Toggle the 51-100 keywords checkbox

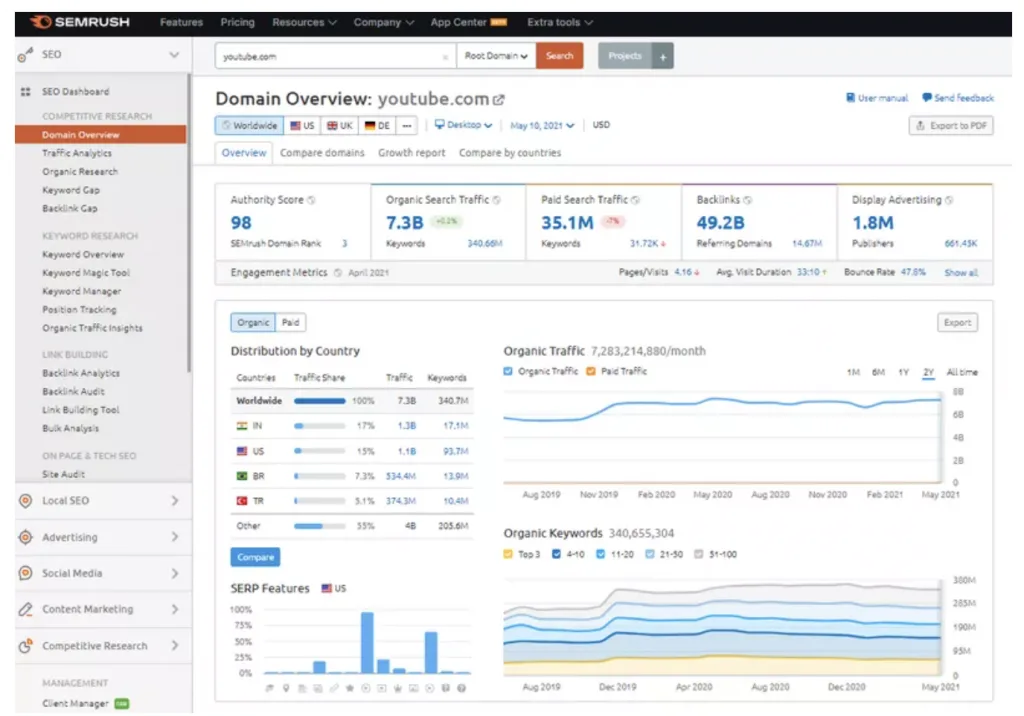[699, 555]
